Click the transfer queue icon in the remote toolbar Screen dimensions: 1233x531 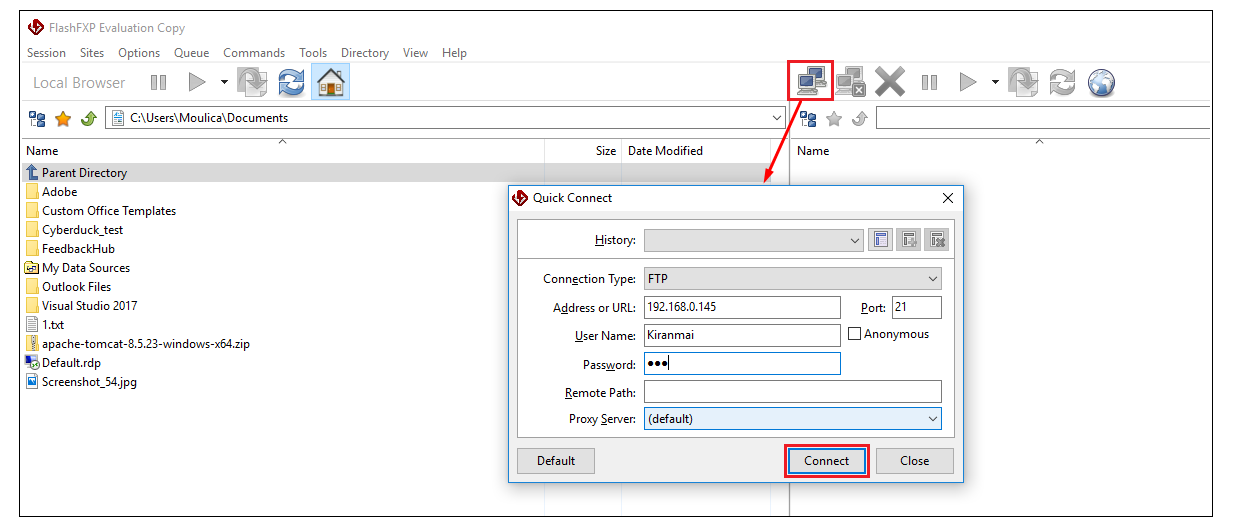tap(1023, 82)
